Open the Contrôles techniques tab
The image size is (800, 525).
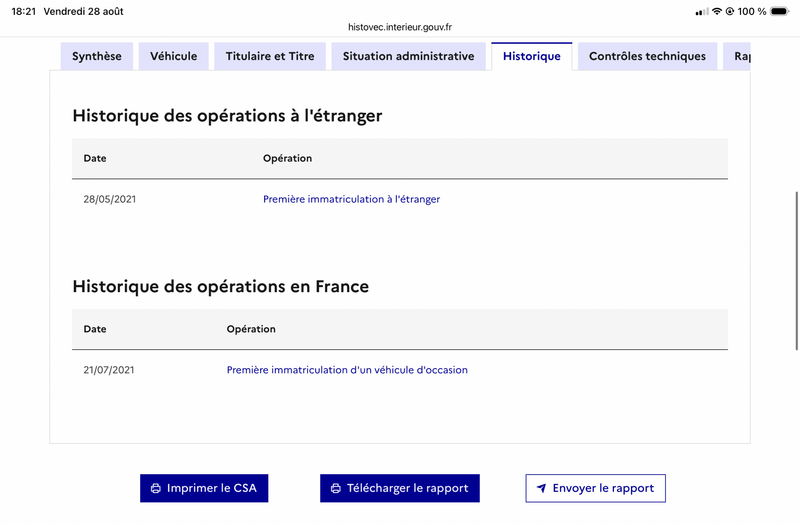click(x=647, y=56)
